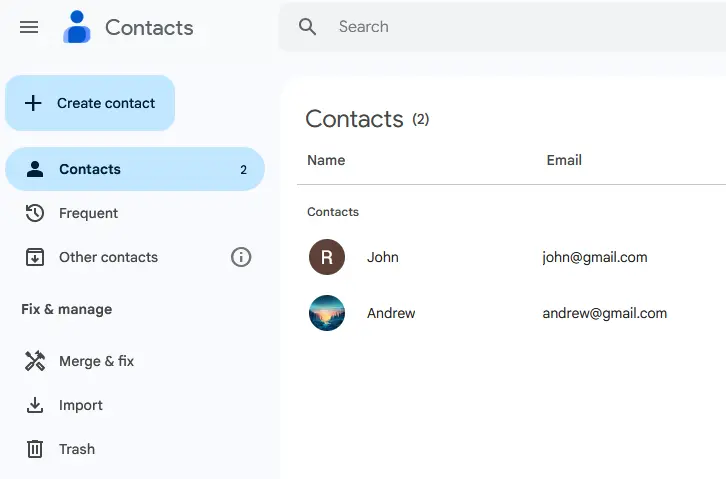Click the Merge & fix tools icon
Image resolution: width=726 pixels, height=479 pixels.
(x=35, y=361)
